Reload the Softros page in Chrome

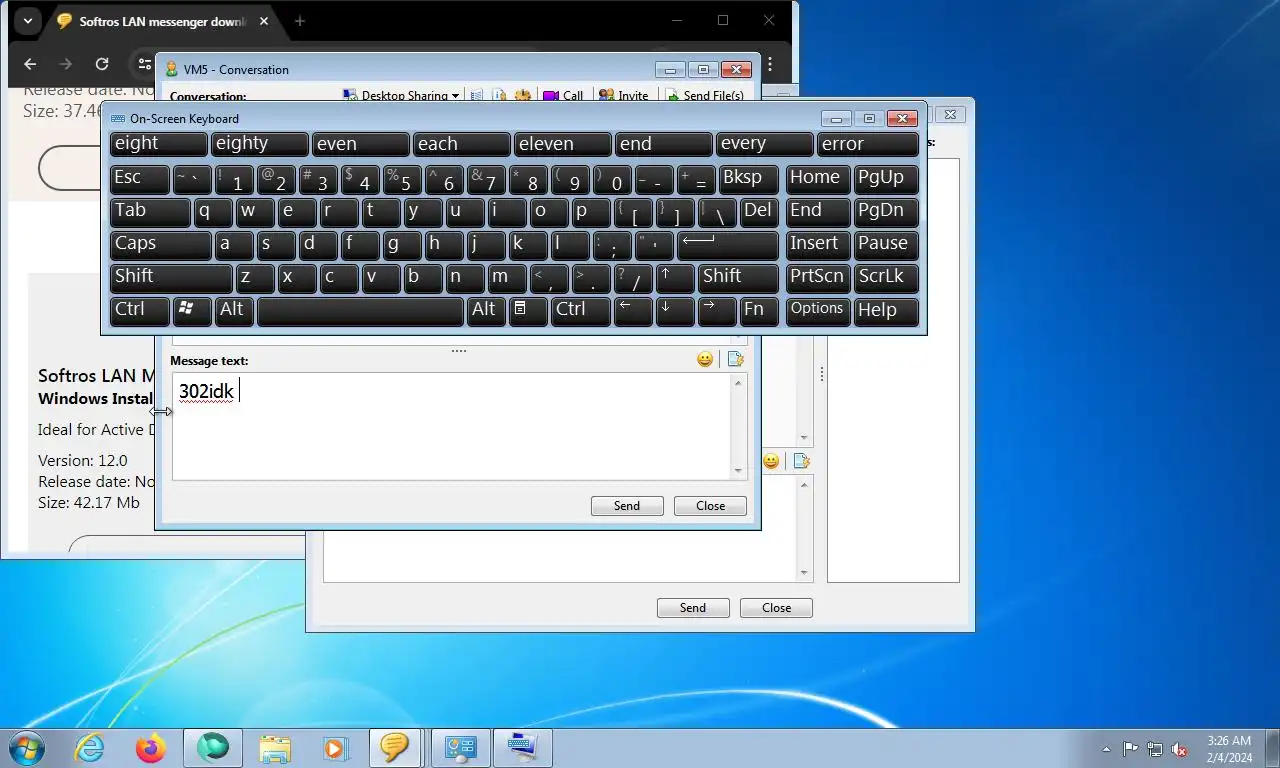[102, 64]
